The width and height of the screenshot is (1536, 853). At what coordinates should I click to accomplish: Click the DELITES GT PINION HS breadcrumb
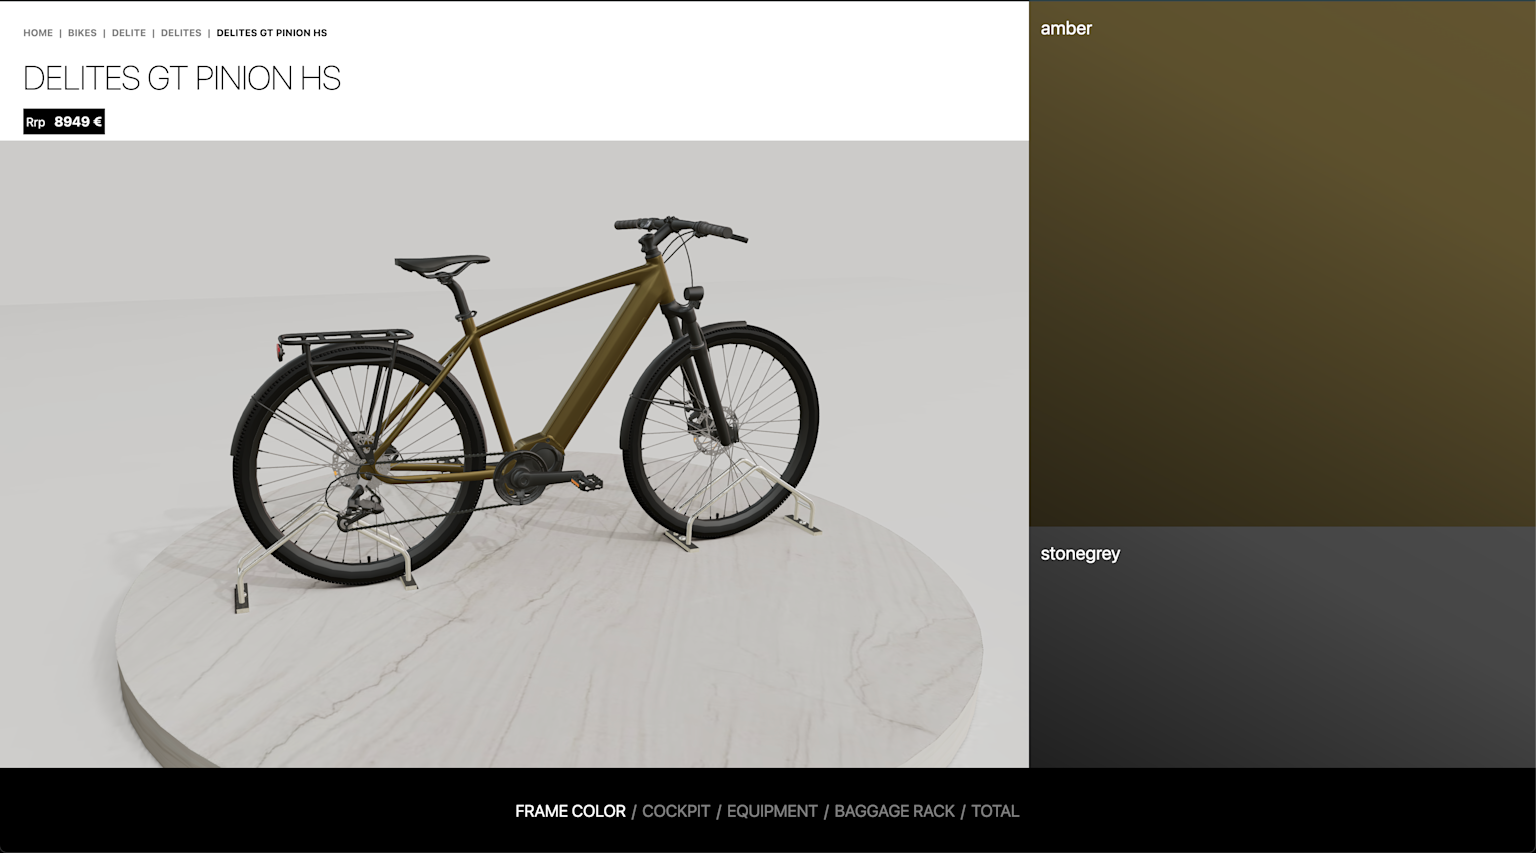click(x=272, y=33)
